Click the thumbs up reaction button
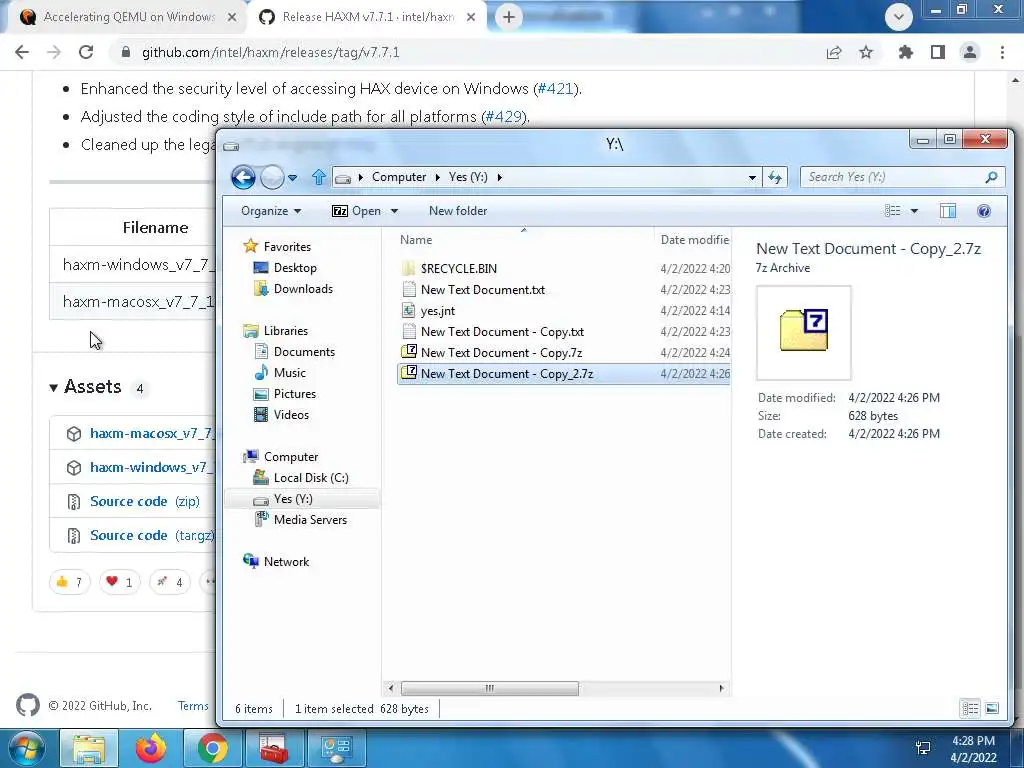1024x768 pixels. tap(70, 582)
